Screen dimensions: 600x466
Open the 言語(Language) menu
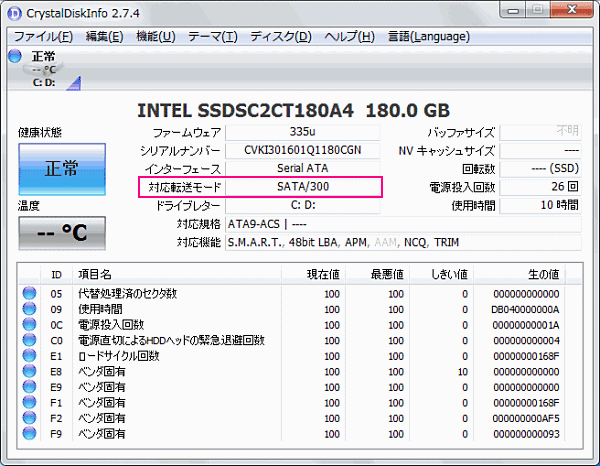click(429, 37)
